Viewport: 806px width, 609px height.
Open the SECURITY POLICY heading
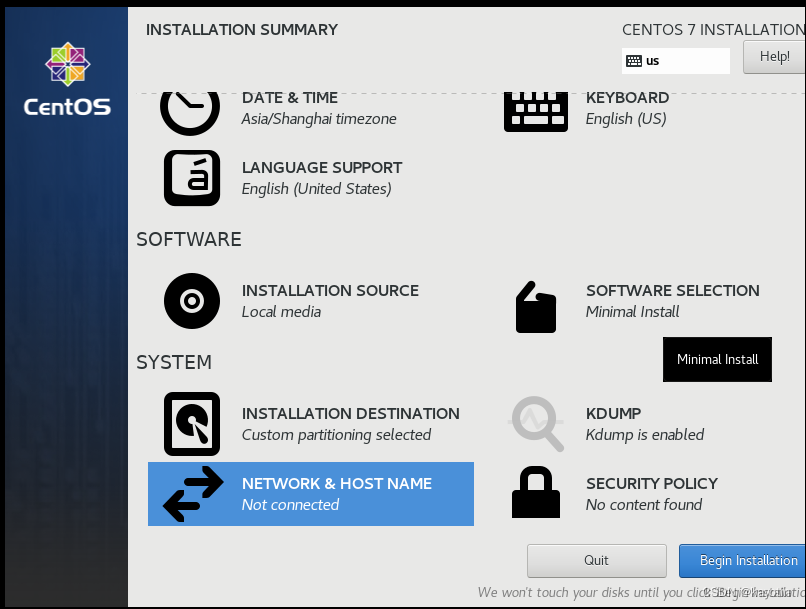(x=652, y=484)
